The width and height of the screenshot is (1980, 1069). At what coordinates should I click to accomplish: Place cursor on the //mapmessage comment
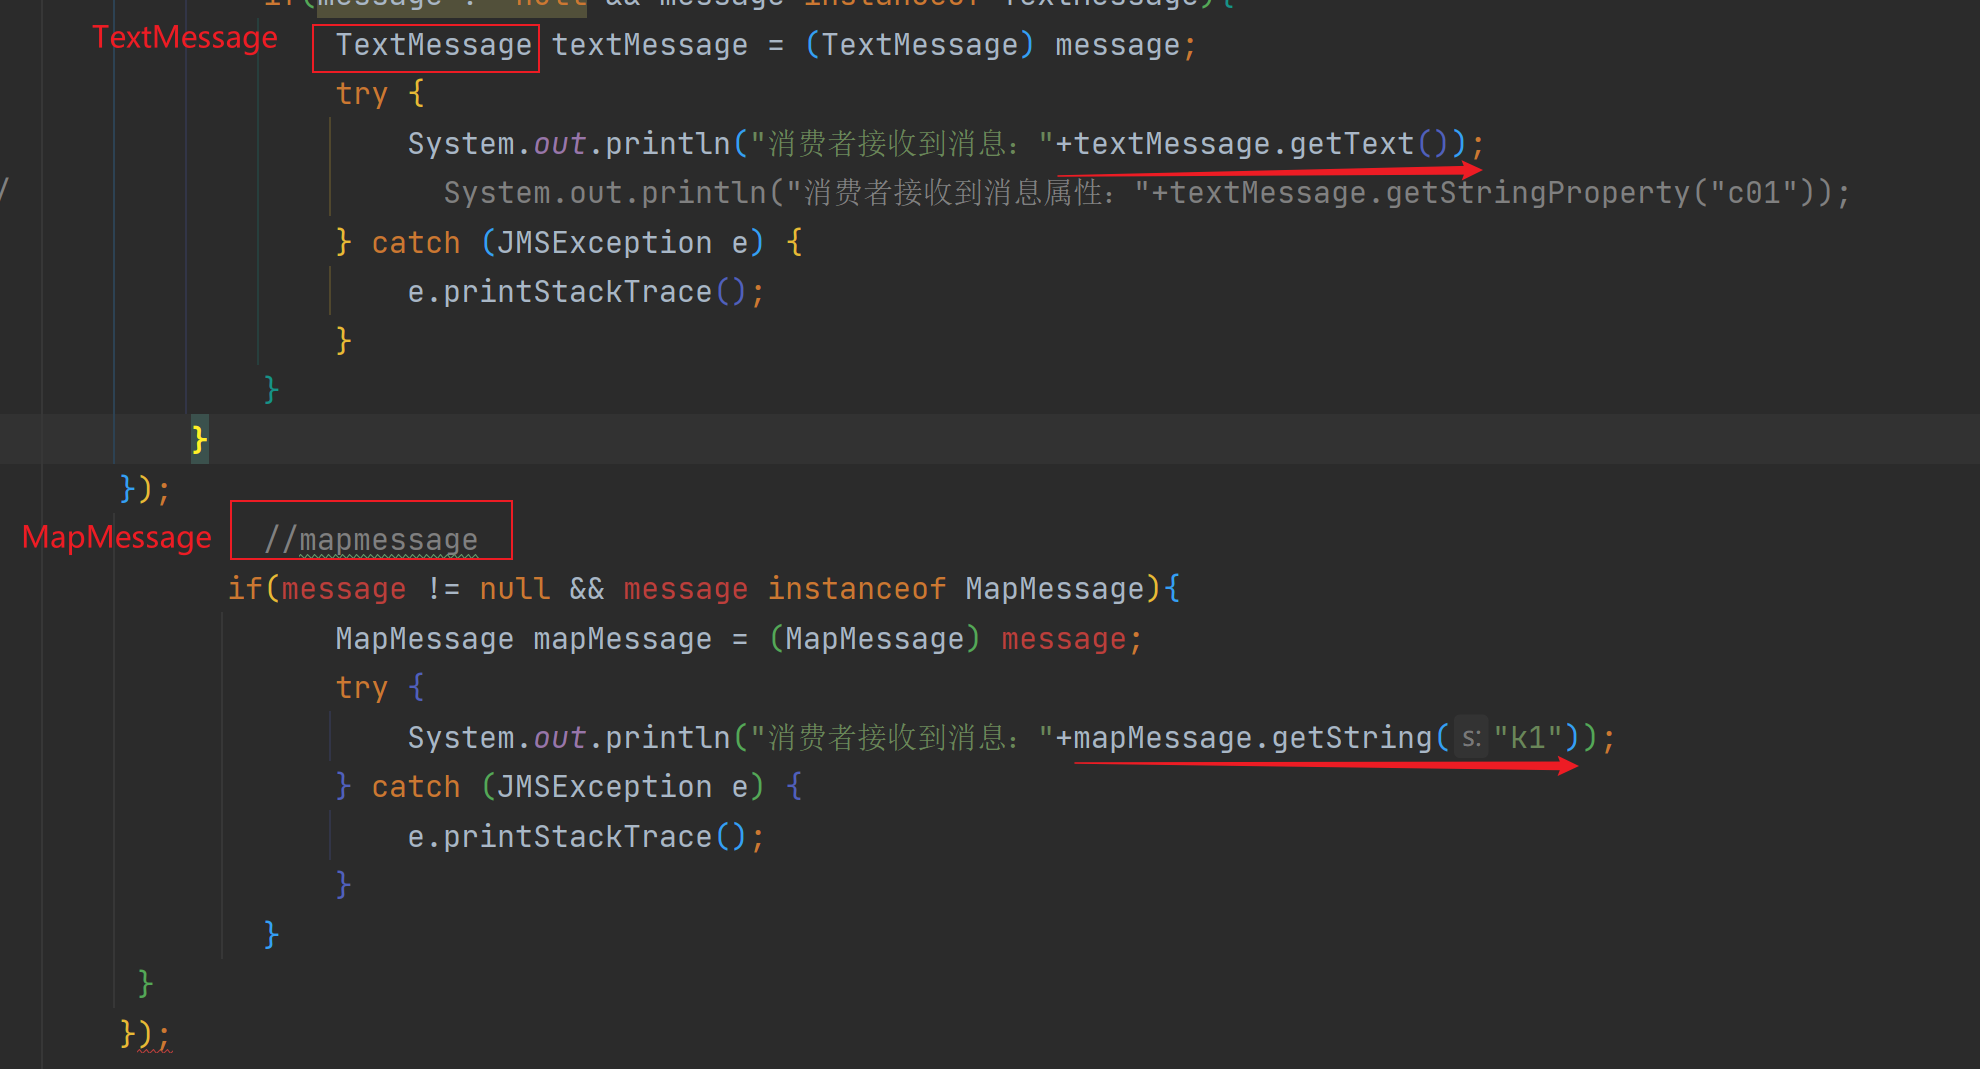pyautogui.click(x=371, y=540)
